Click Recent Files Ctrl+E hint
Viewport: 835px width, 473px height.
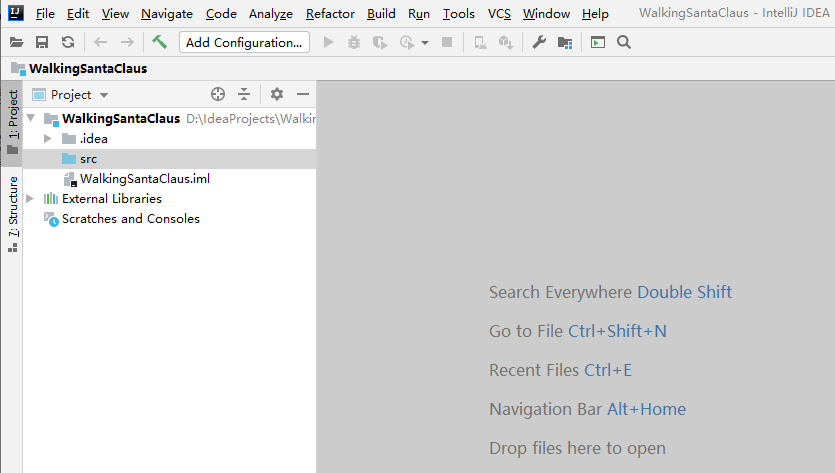(560, 370)
